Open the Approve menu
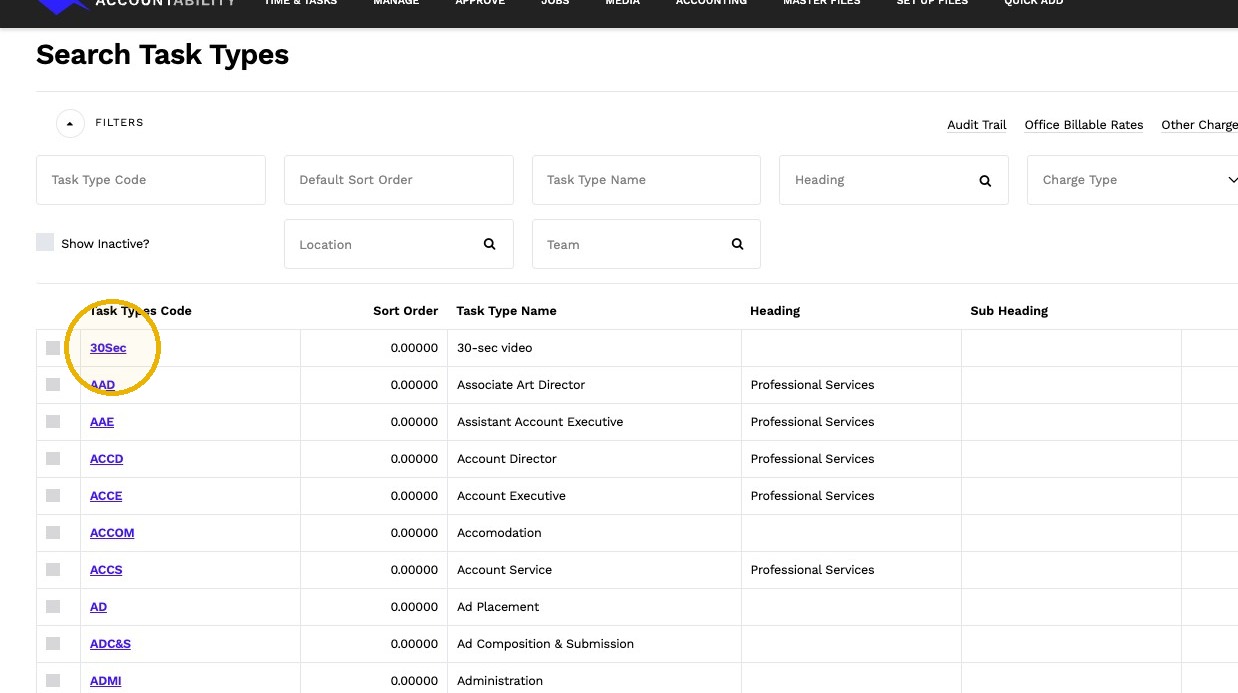Viewport: 1238px width, 693px height. (x=480, y=3)
